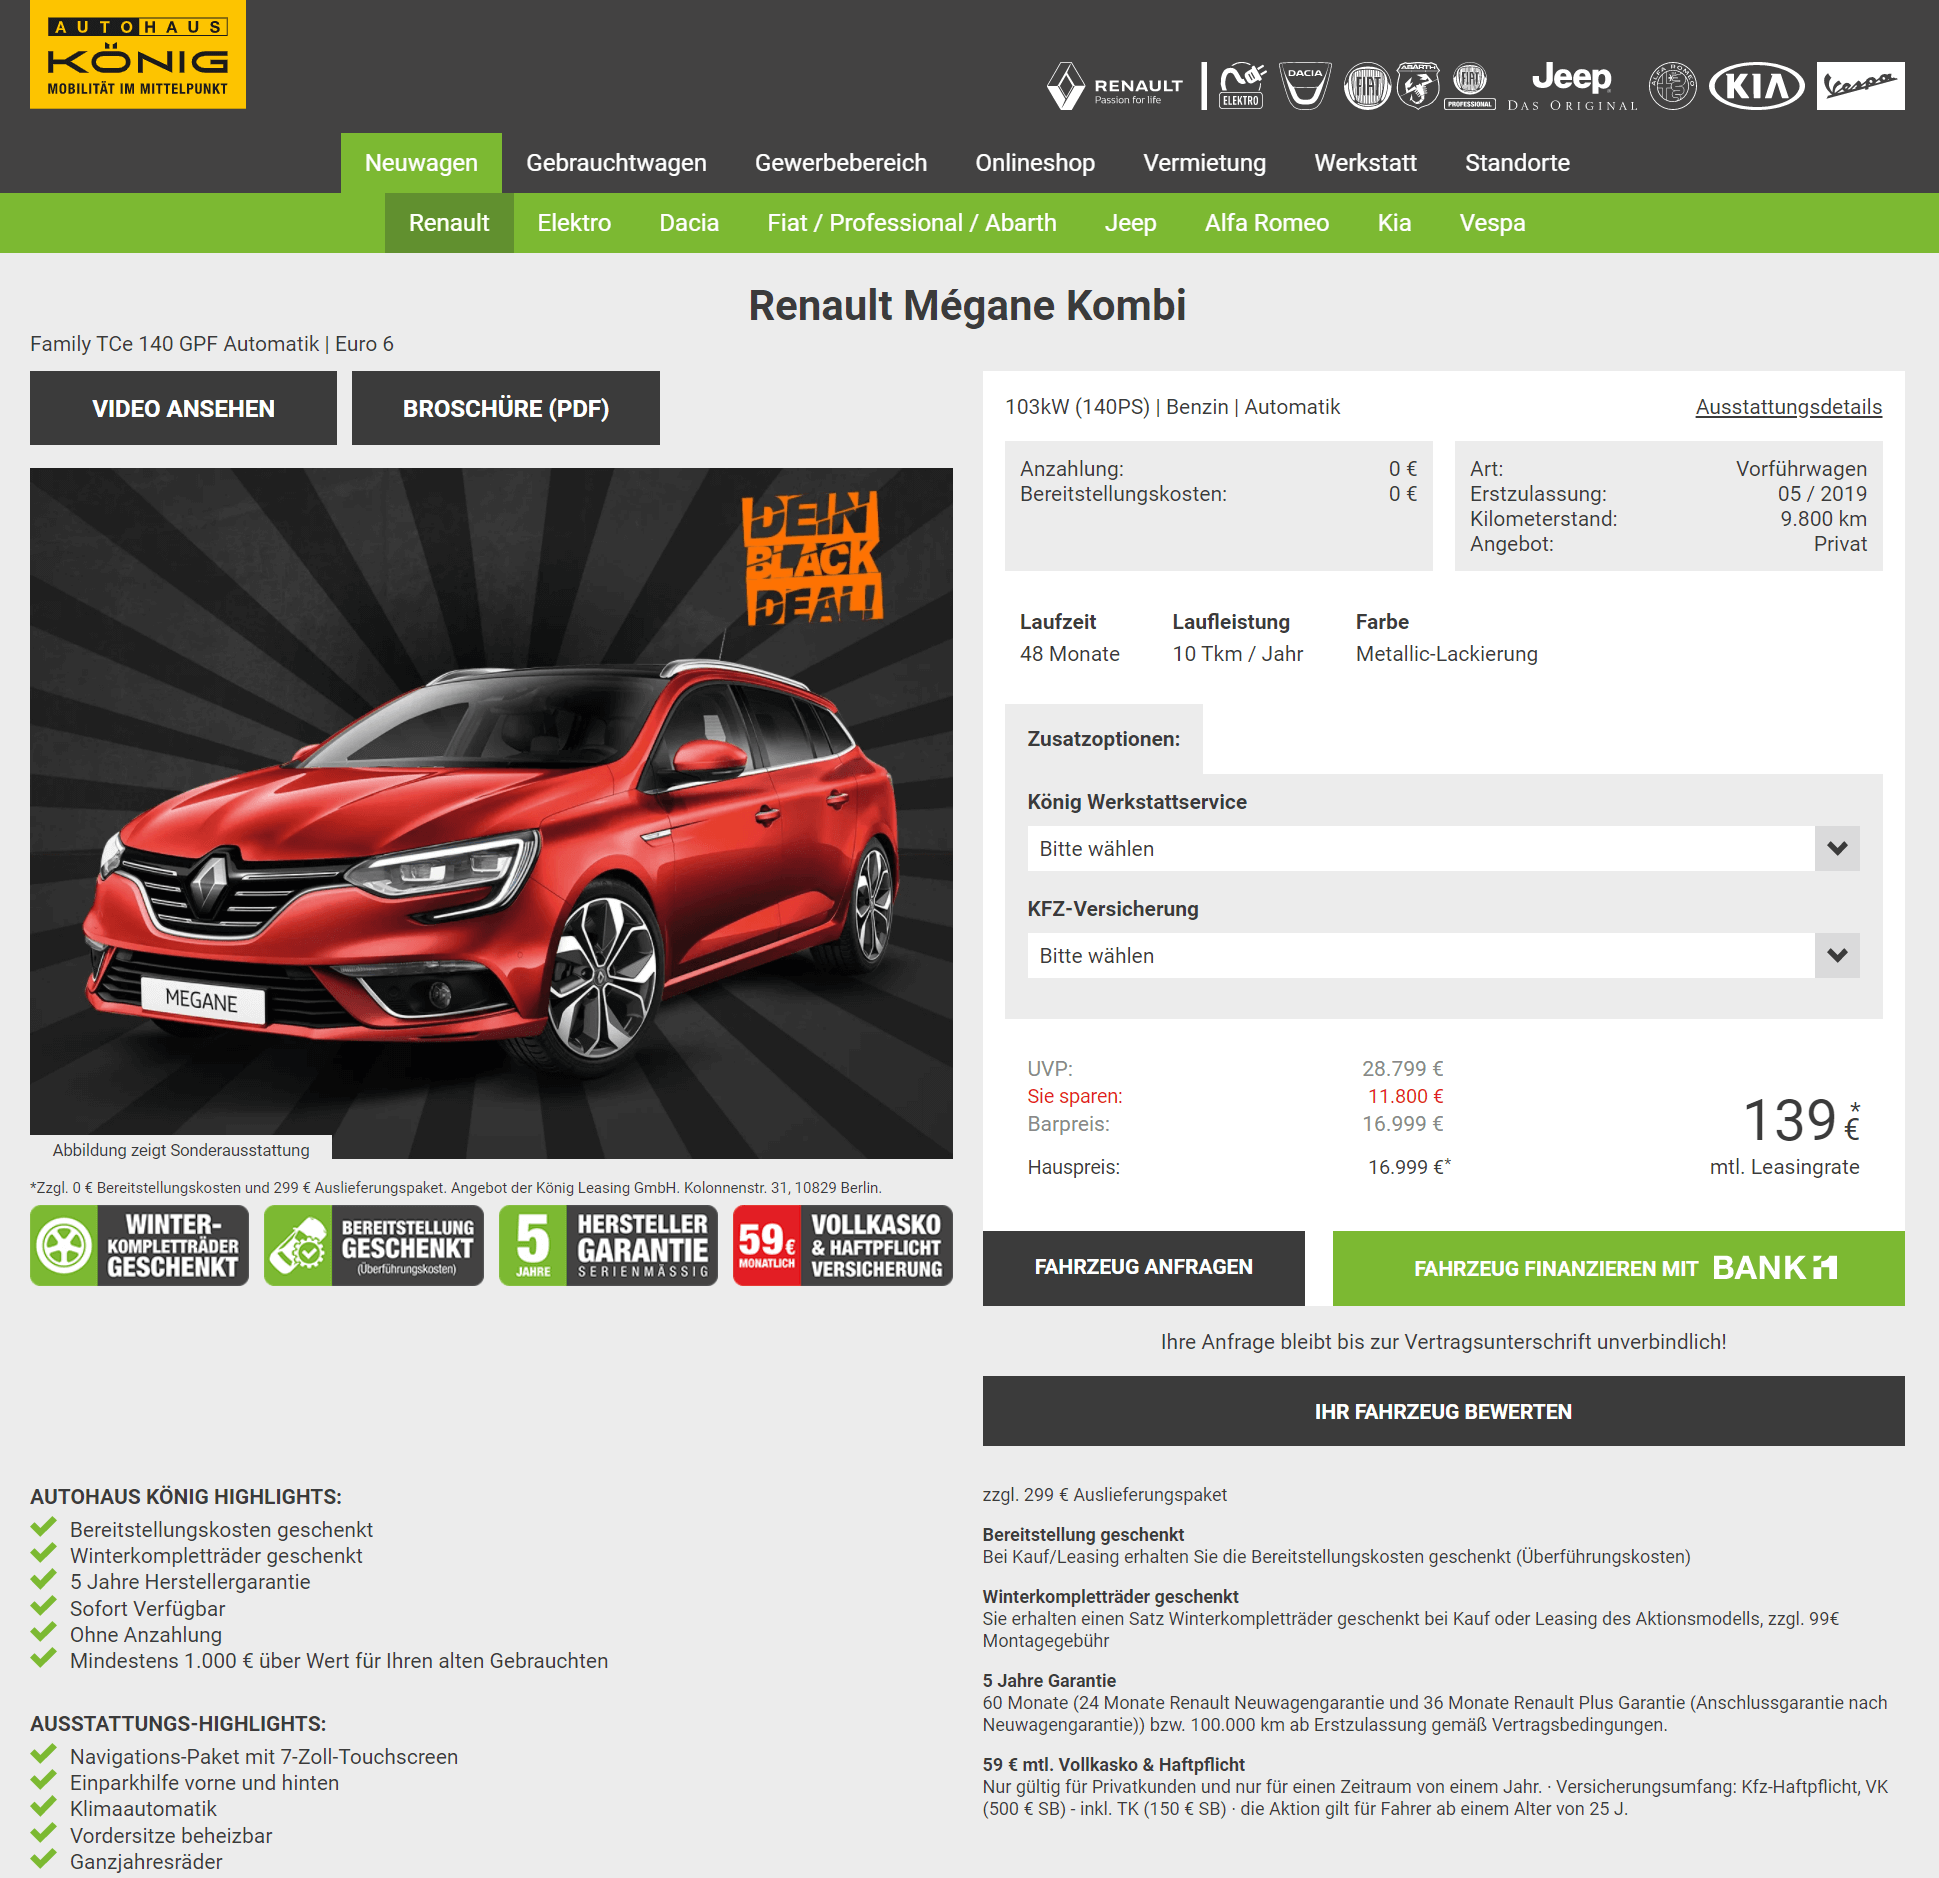
Task: Click the 5 Jahre Herstellergarantie badge
Action: coord(608,1245)
